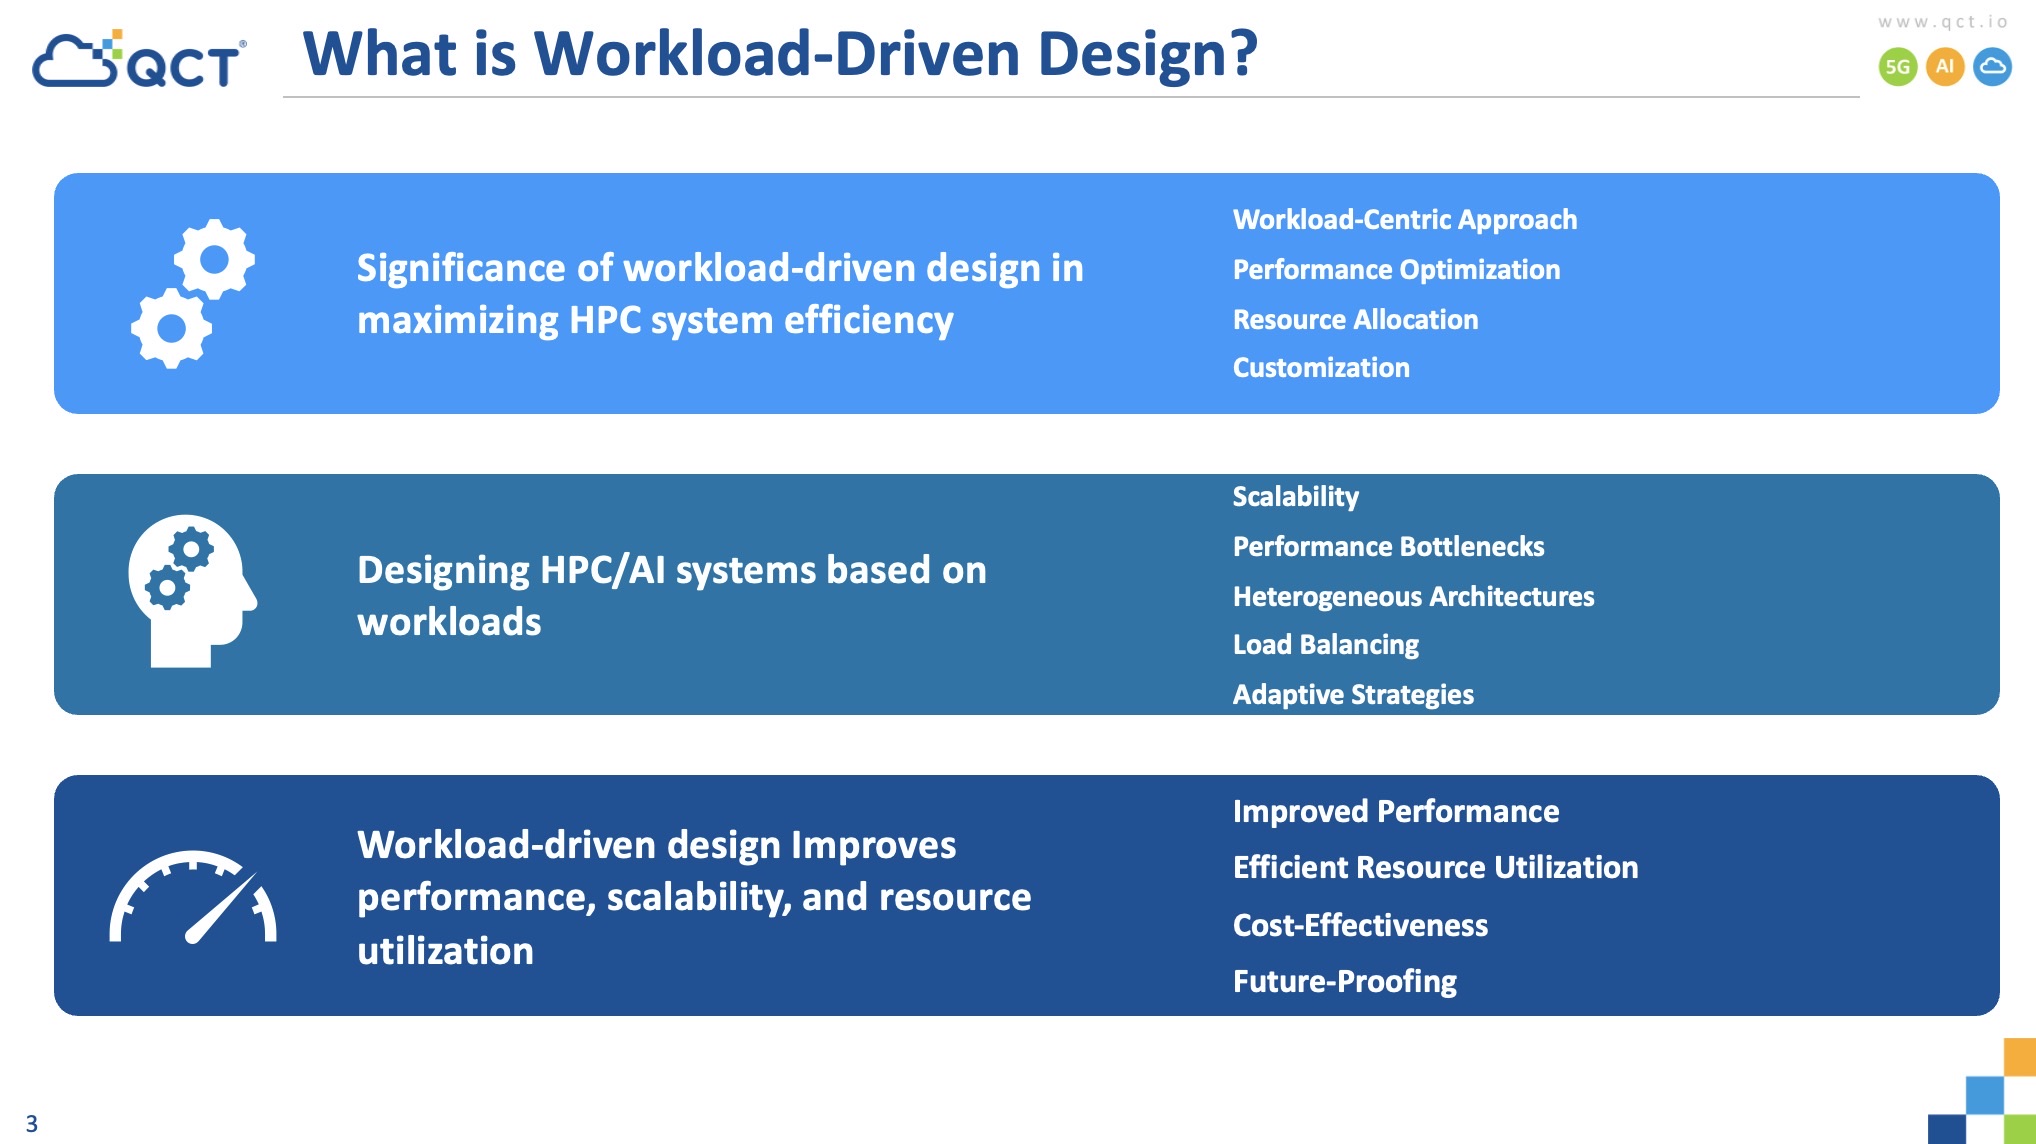Click the slide title 'What is Workload-Driven Design?'

click(x=780, y=54)
